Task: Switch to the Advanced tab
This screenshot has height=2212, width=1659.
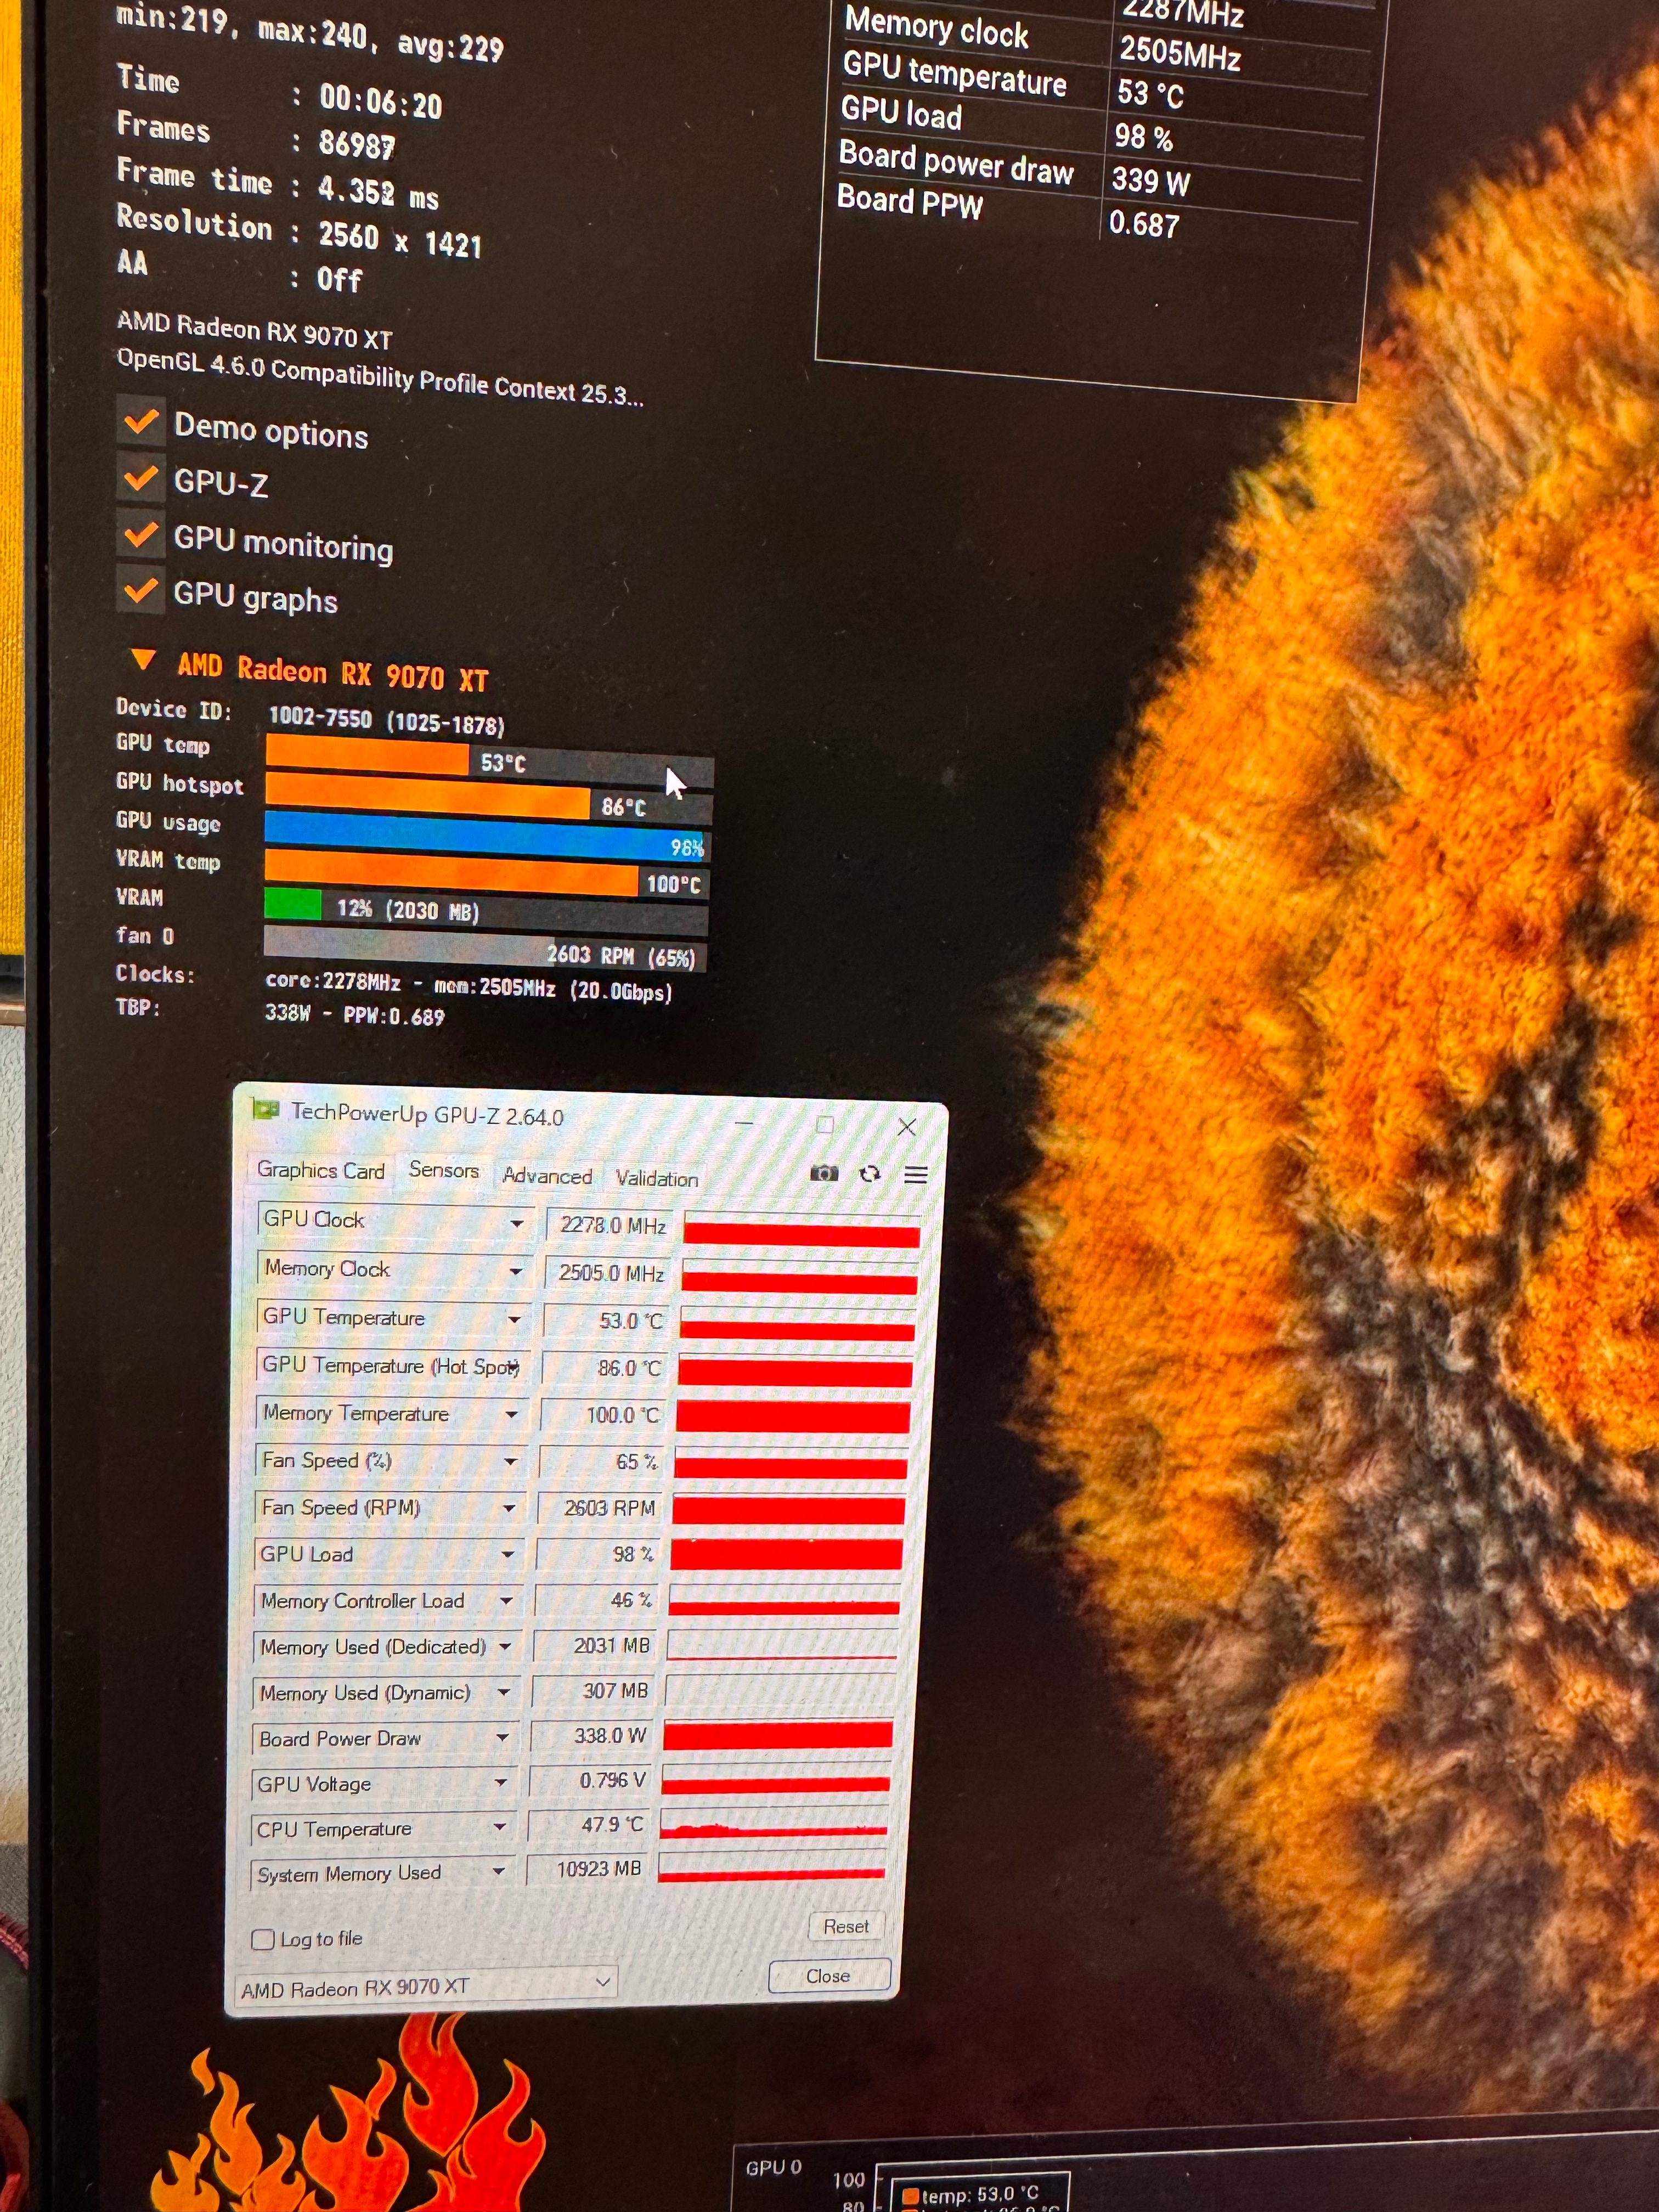Action: click(x=547, y=1177)
